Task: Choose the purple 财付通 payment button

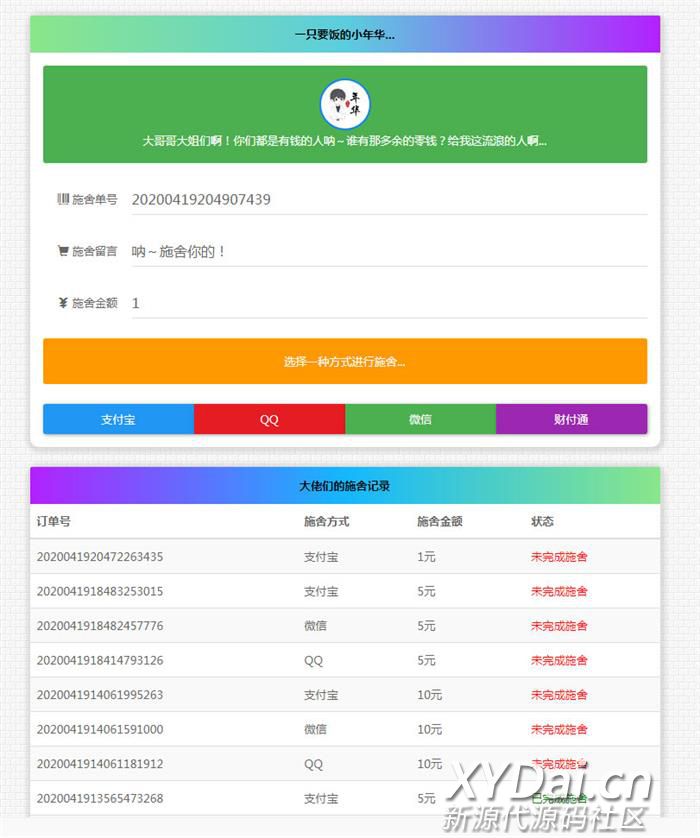Action: click(572, 419)
